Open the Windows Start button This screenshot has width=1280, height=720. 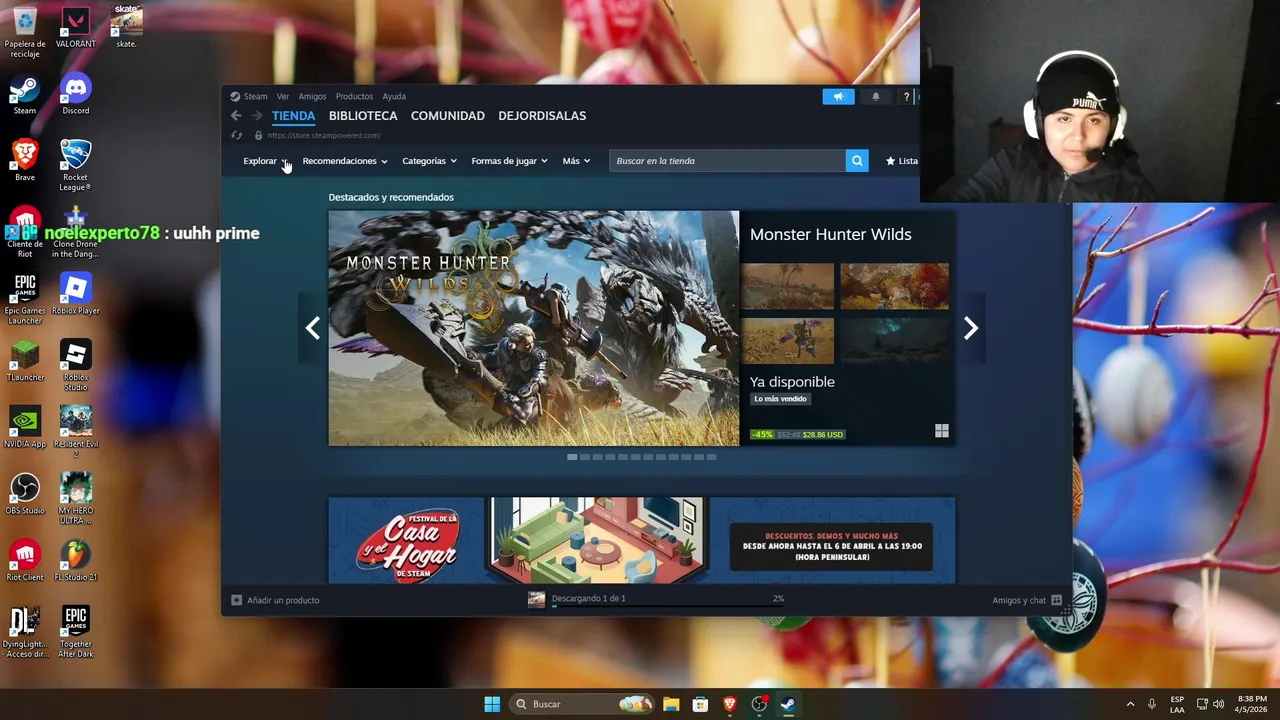(x=492, y=704)
